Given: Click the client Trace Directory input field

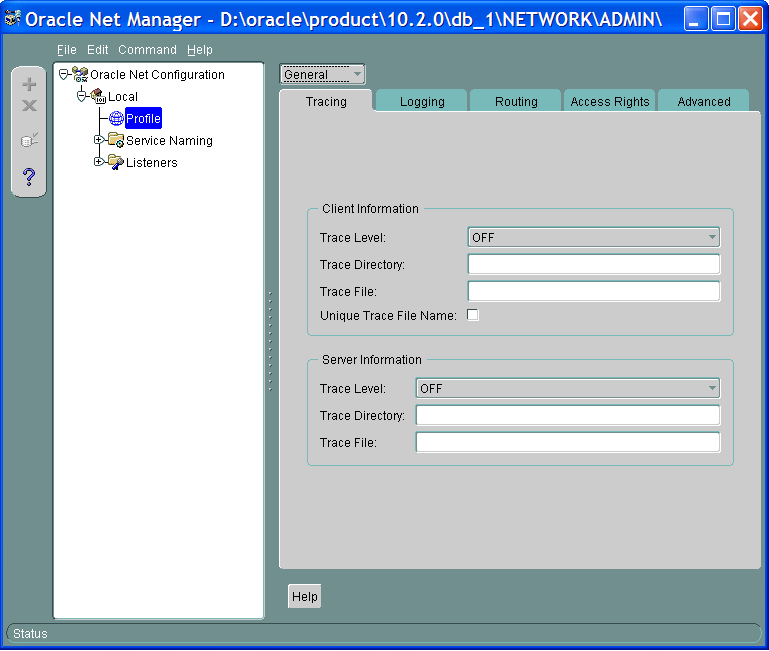Looking at the screenshot, I should 593,264.
